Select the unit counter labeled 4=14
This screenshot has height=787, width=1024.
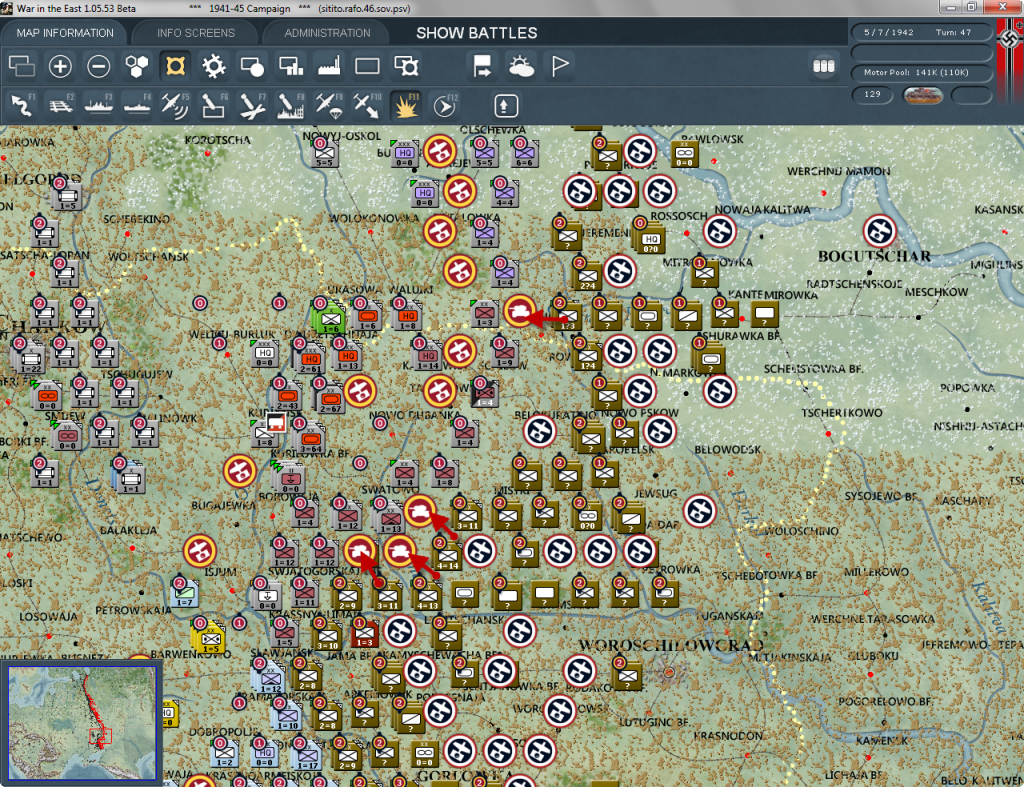point(447,556)
